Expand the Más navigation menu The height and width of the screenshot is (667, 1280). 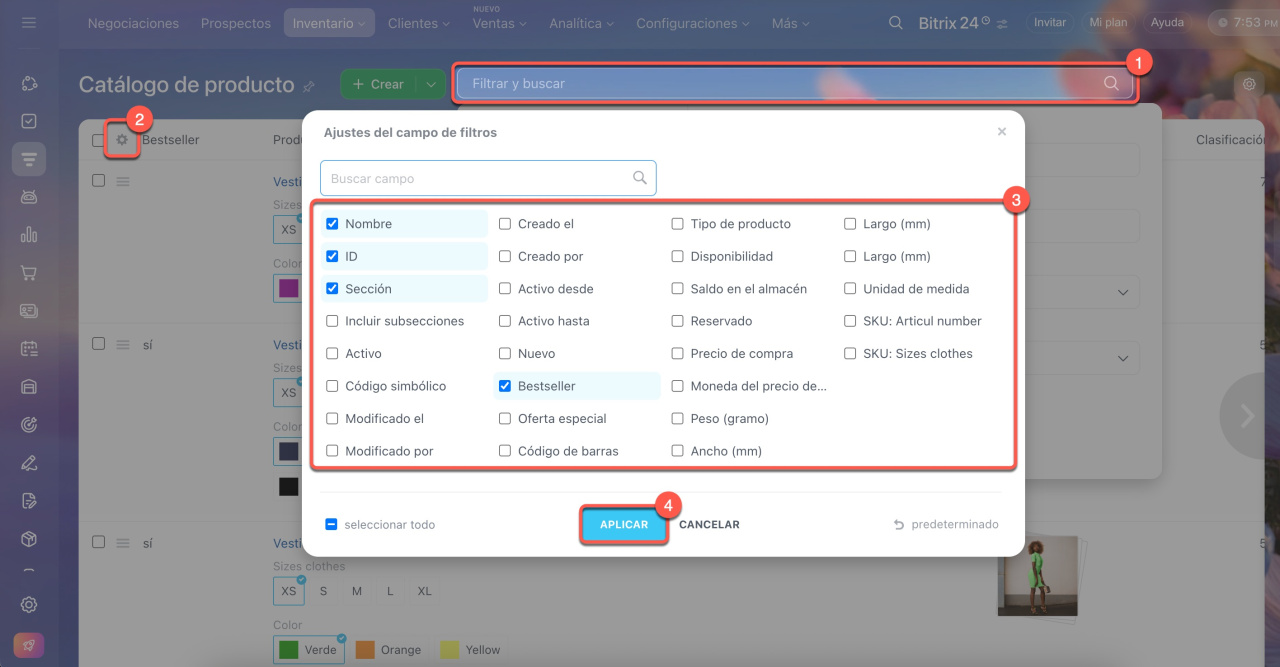[790, 23]
